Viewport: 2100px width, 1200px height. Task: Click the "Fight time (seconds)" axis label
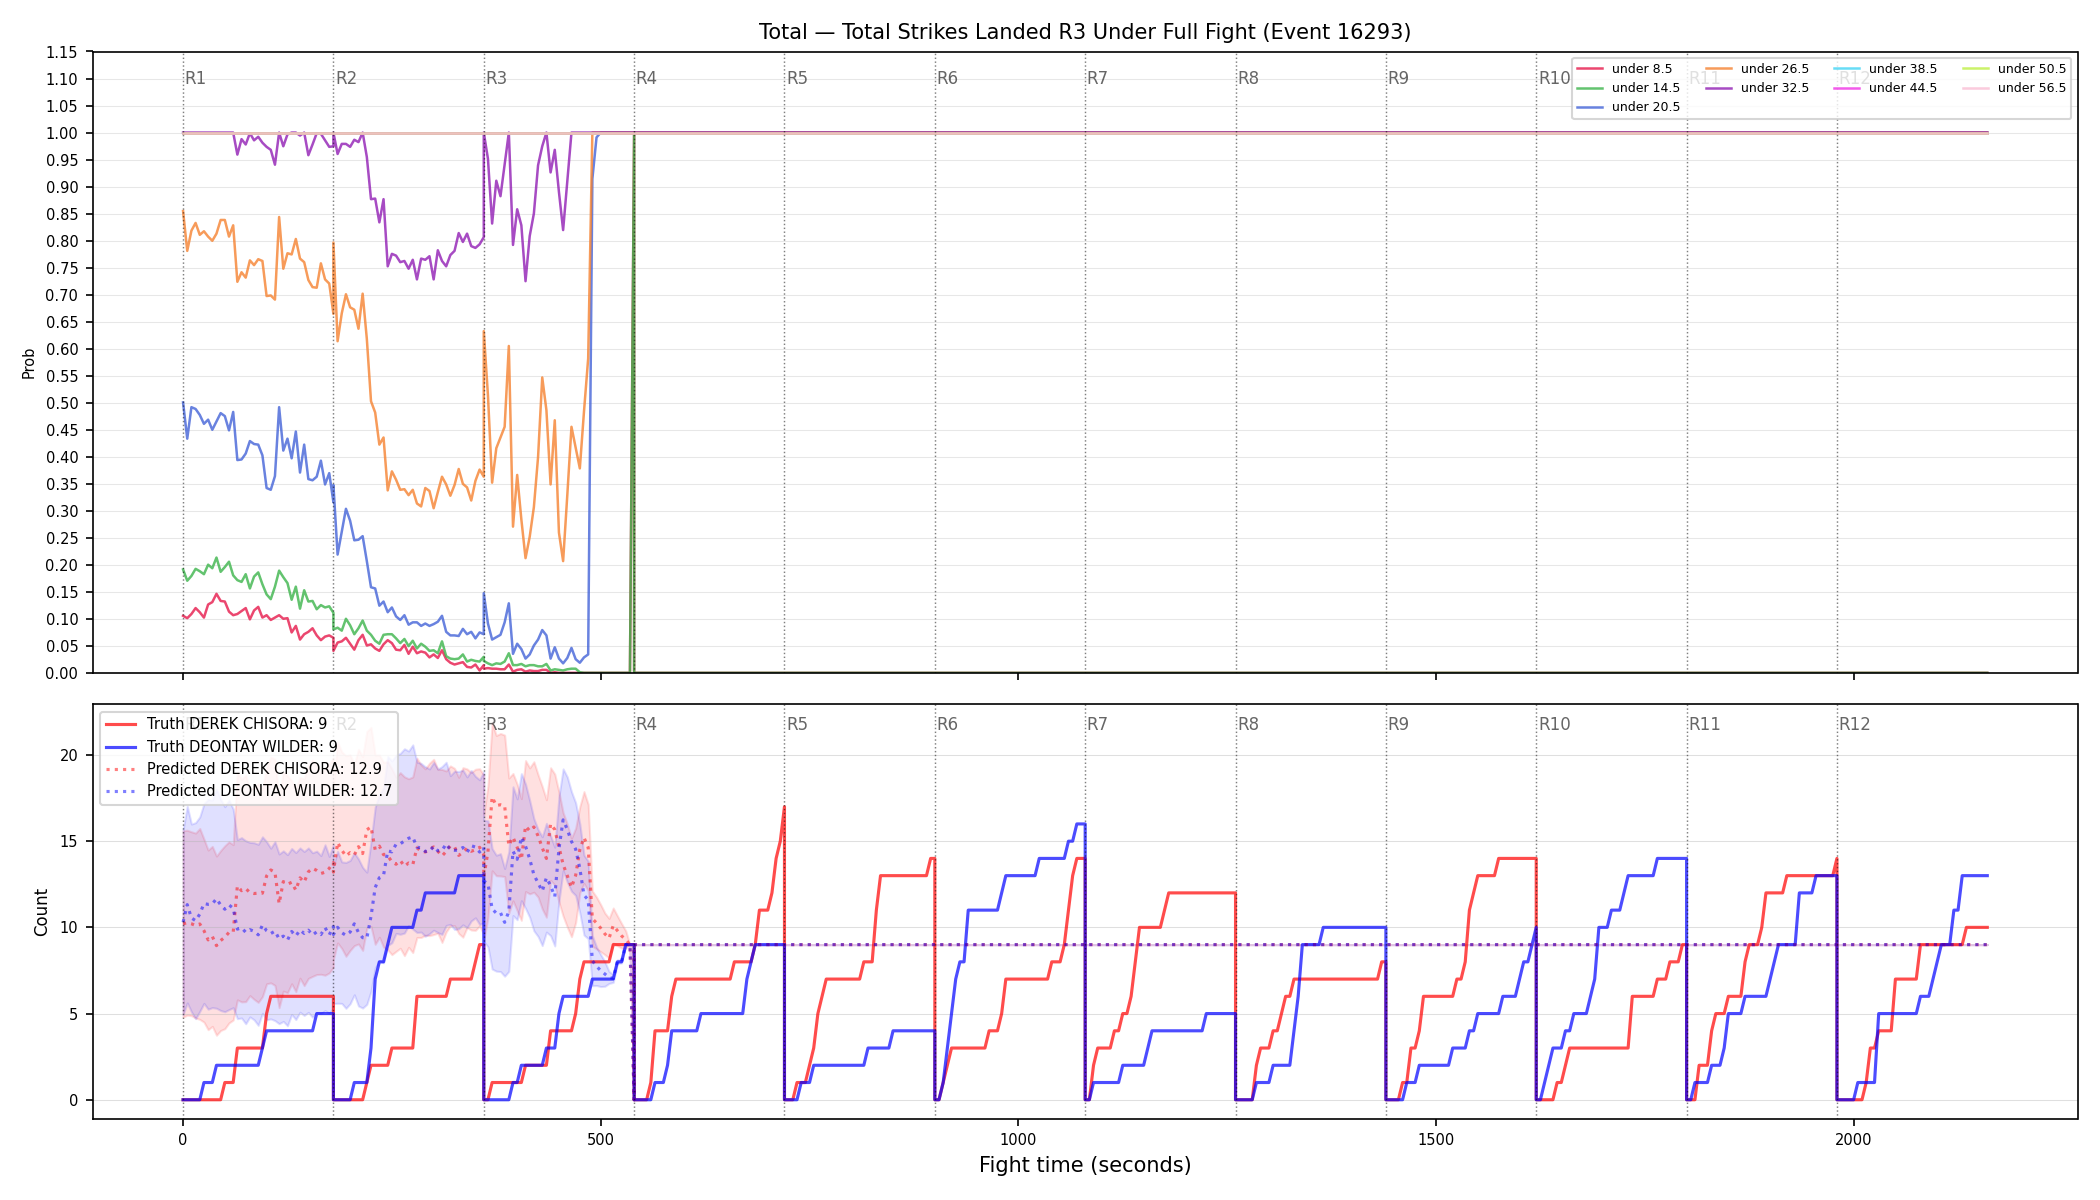pyautogui.click(x=1085, y=1165)
